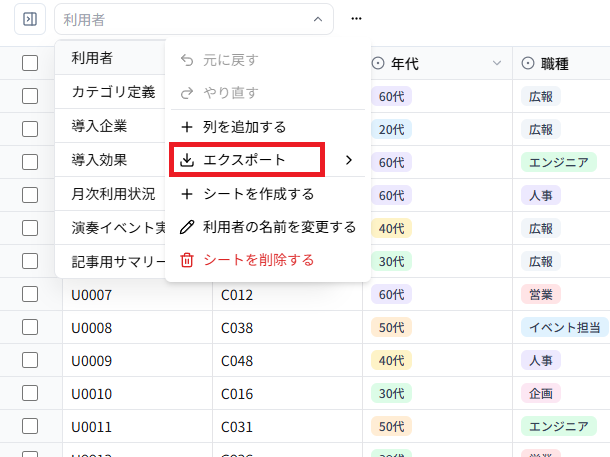Click the C031 cell
610x457 pixels.
click(287, 426)
